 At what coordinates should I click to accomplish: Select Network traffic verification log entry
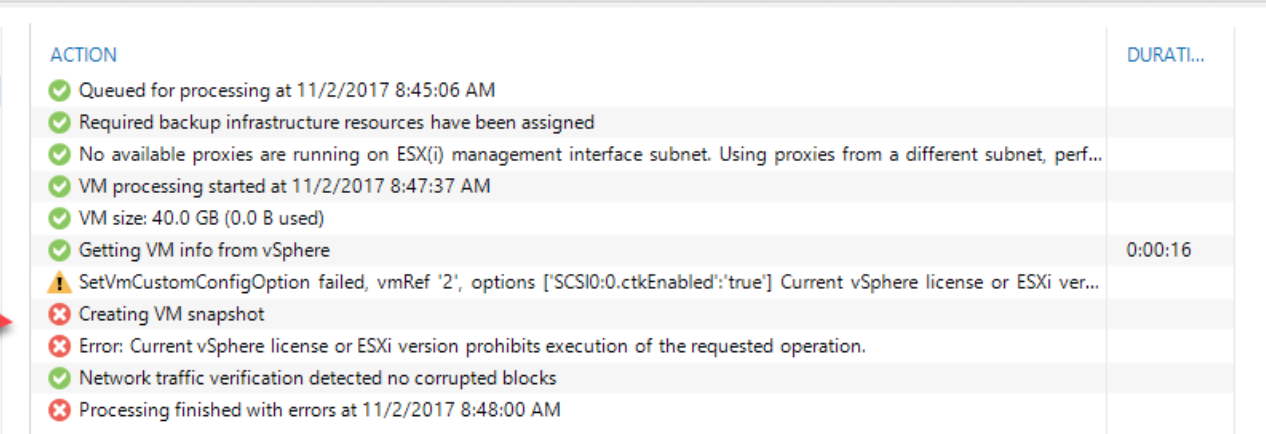318,378
